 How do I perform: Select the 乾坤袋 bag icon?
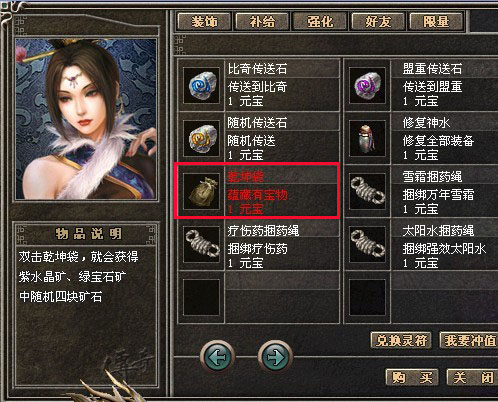[201, 192]
